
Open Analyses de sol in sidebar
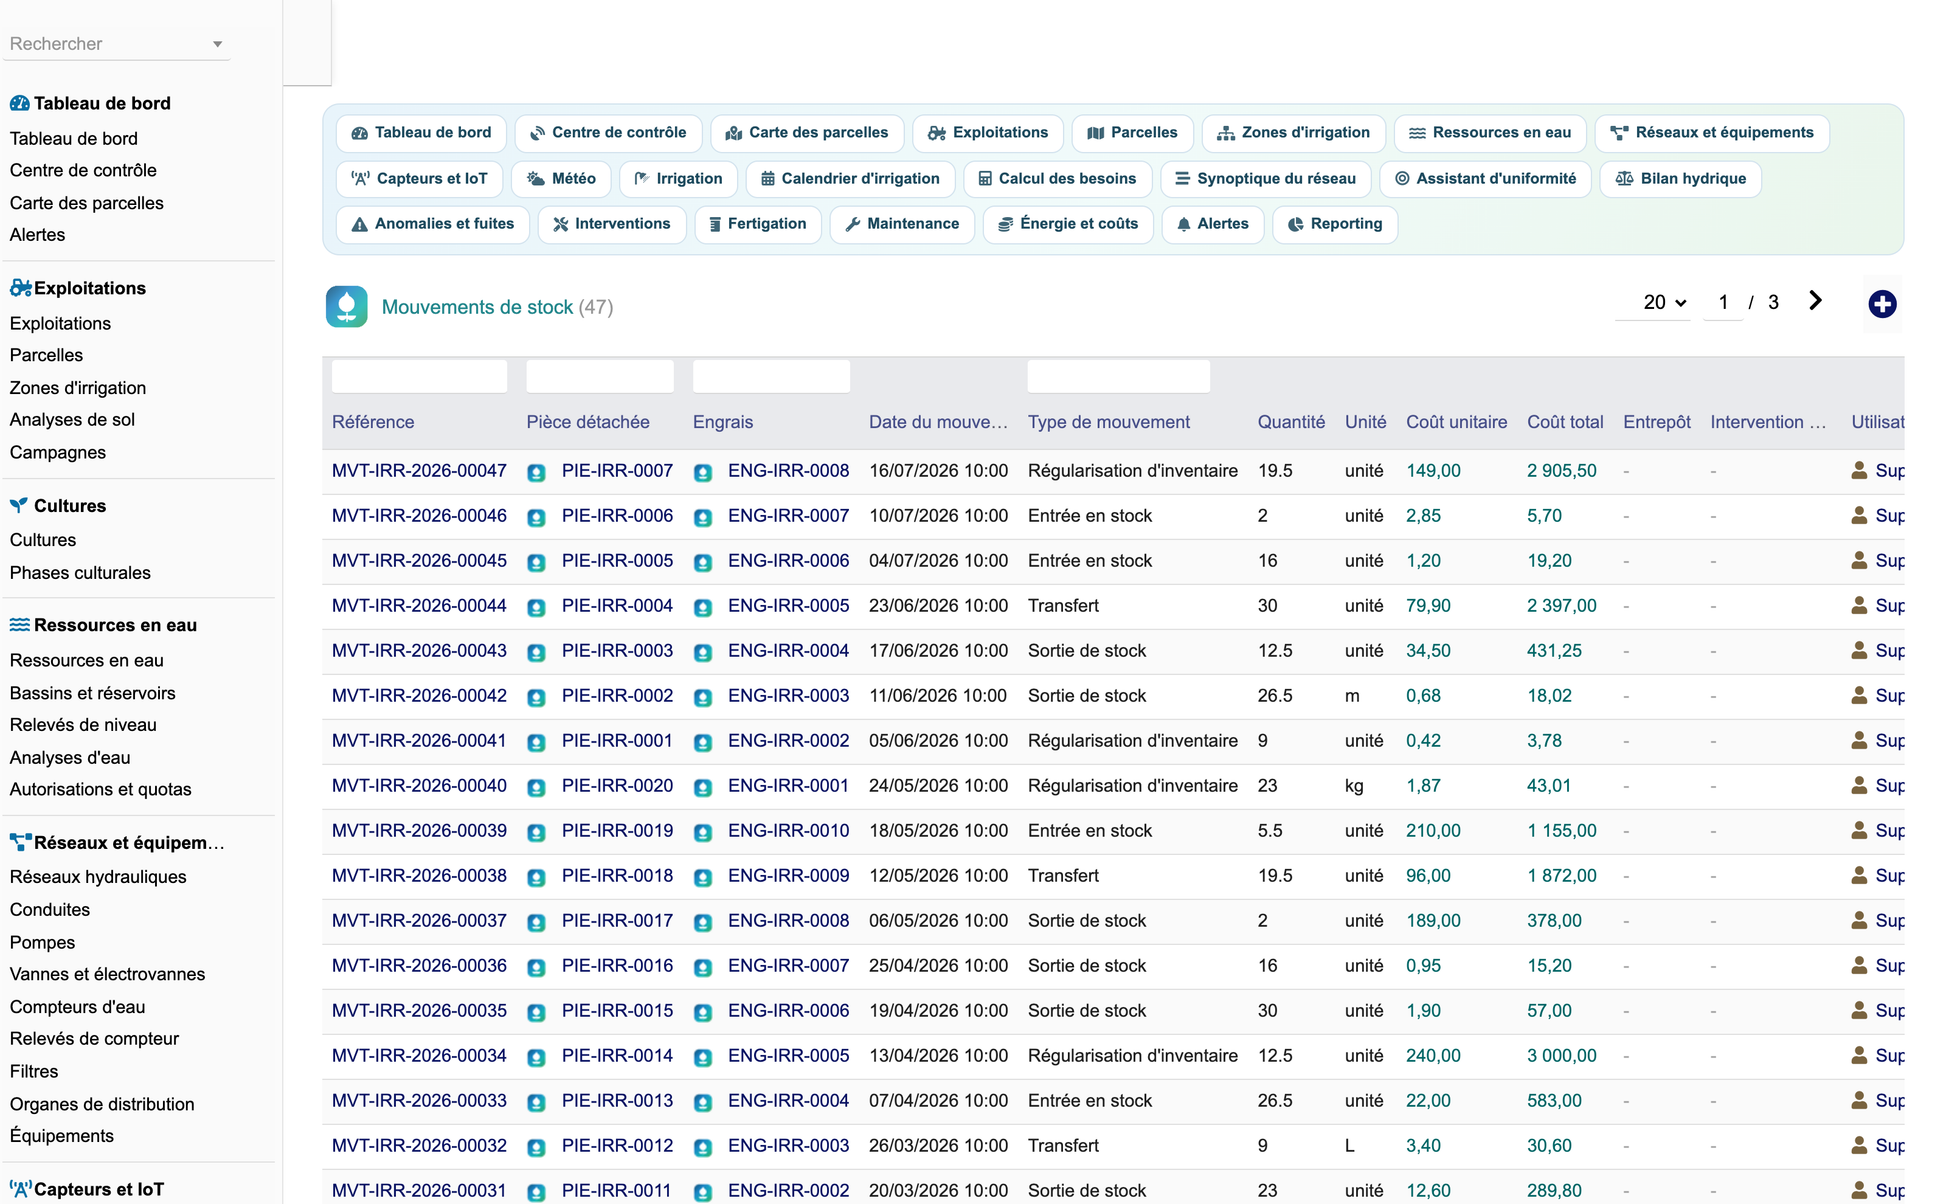coord(72,420)
